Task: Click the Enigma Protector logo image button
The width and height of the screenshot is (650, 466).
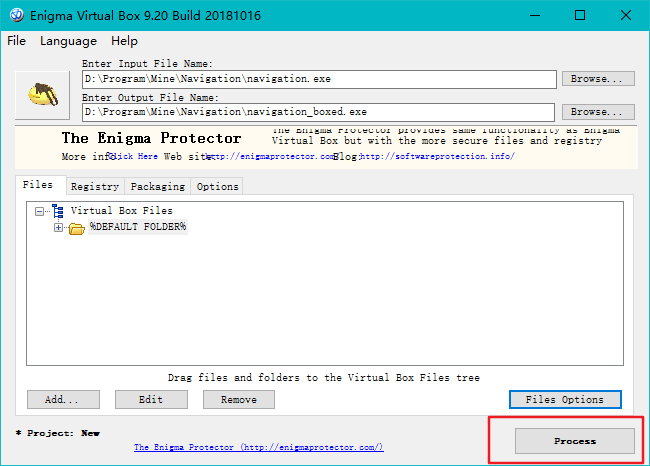Action: tap(43, 95)
